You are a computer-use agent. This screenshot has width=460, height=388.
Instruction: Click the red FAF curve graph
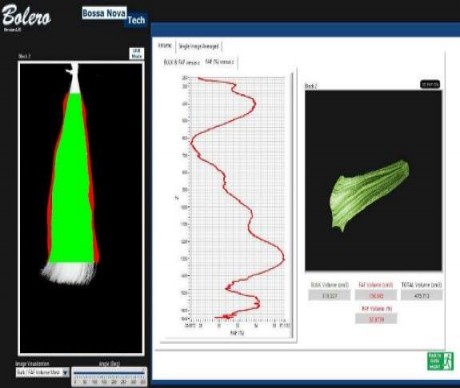coord(237,198)
